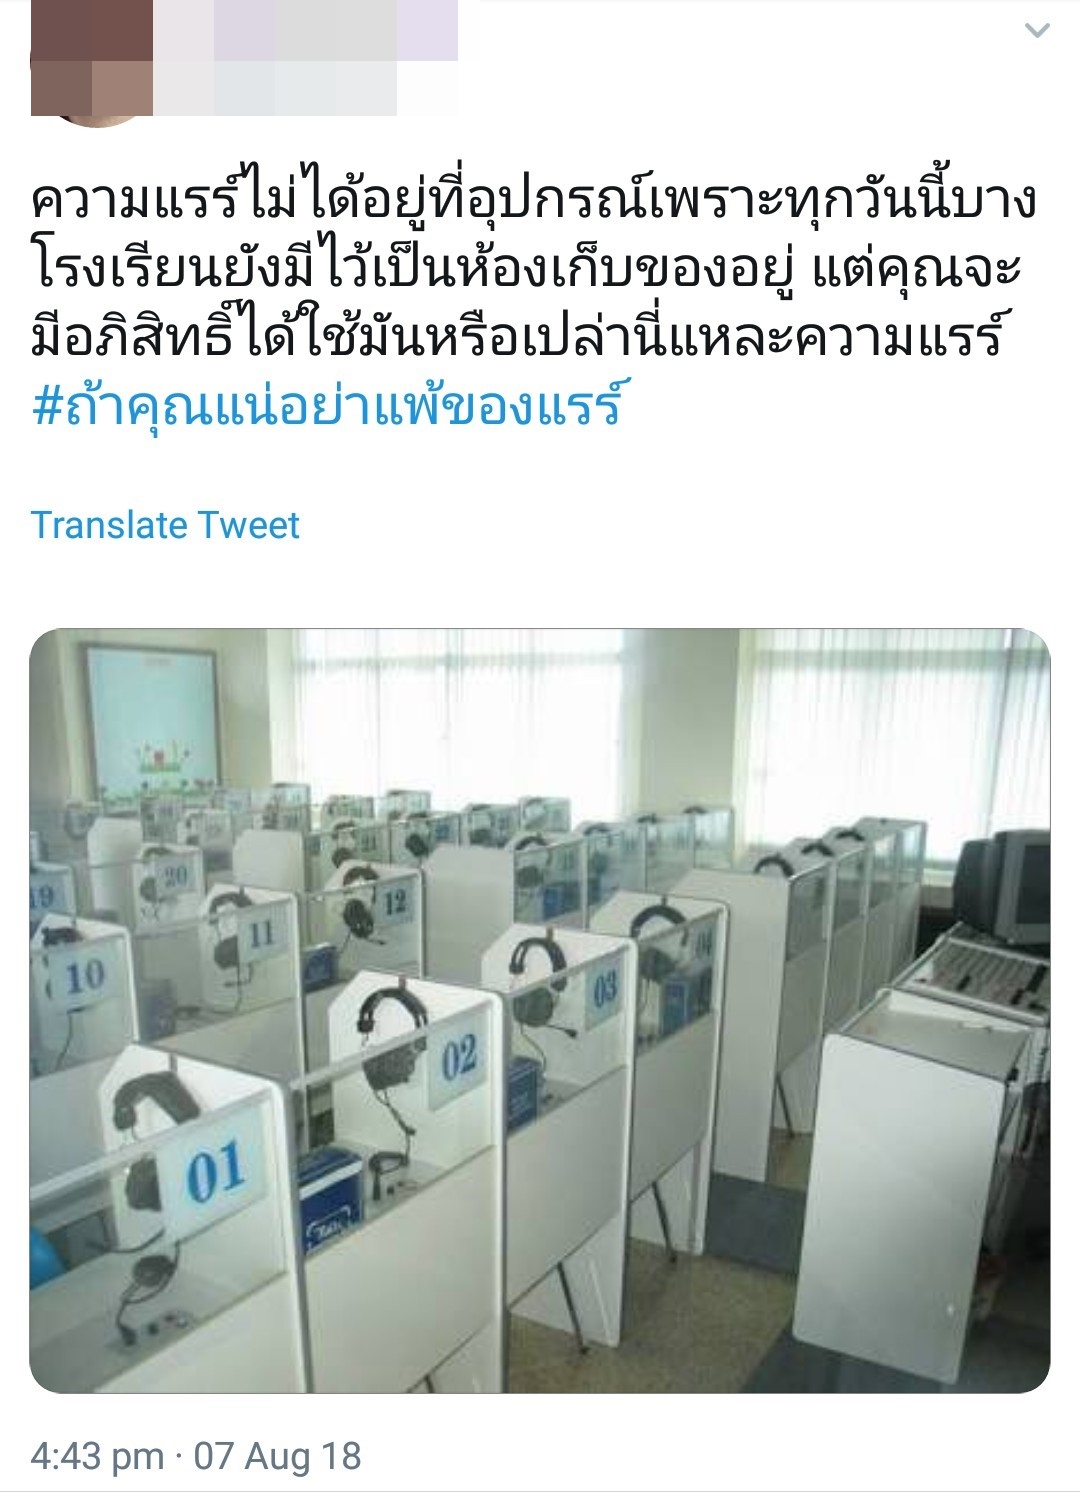
Task: Click the 07 Aug 18 date
Action: point(277,1455)
